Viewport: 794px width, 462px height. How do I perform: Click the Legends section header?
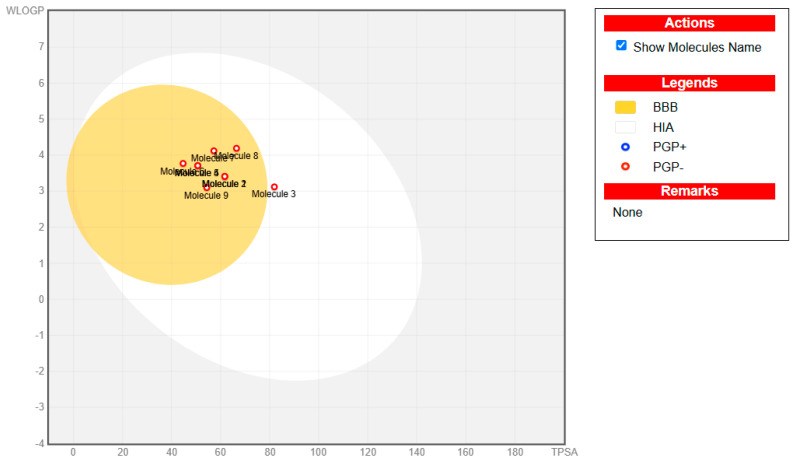[x=689, y=83]
